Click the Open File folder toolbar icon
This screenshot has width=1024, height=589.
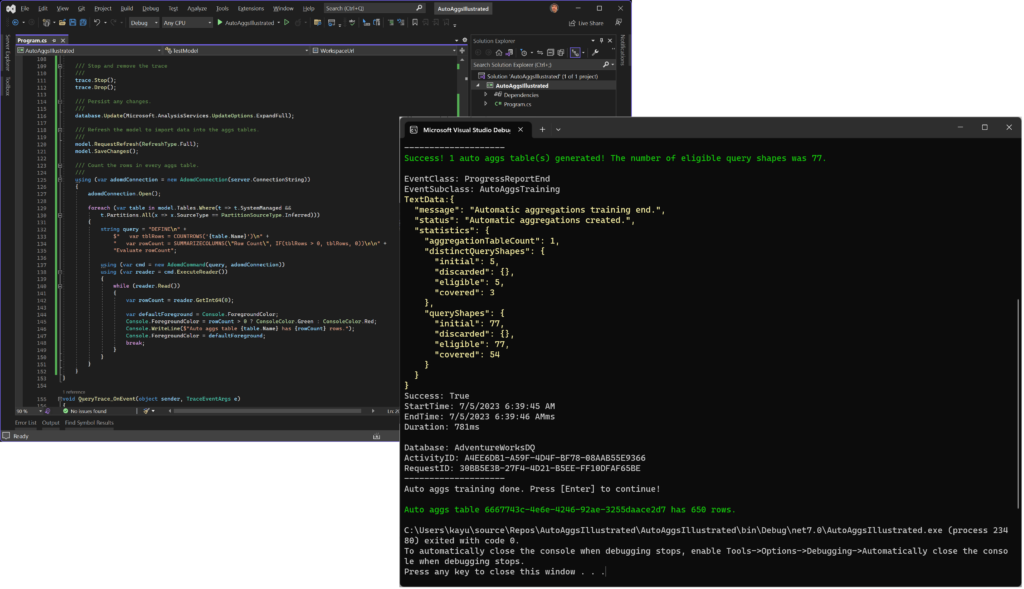(62, 23)
